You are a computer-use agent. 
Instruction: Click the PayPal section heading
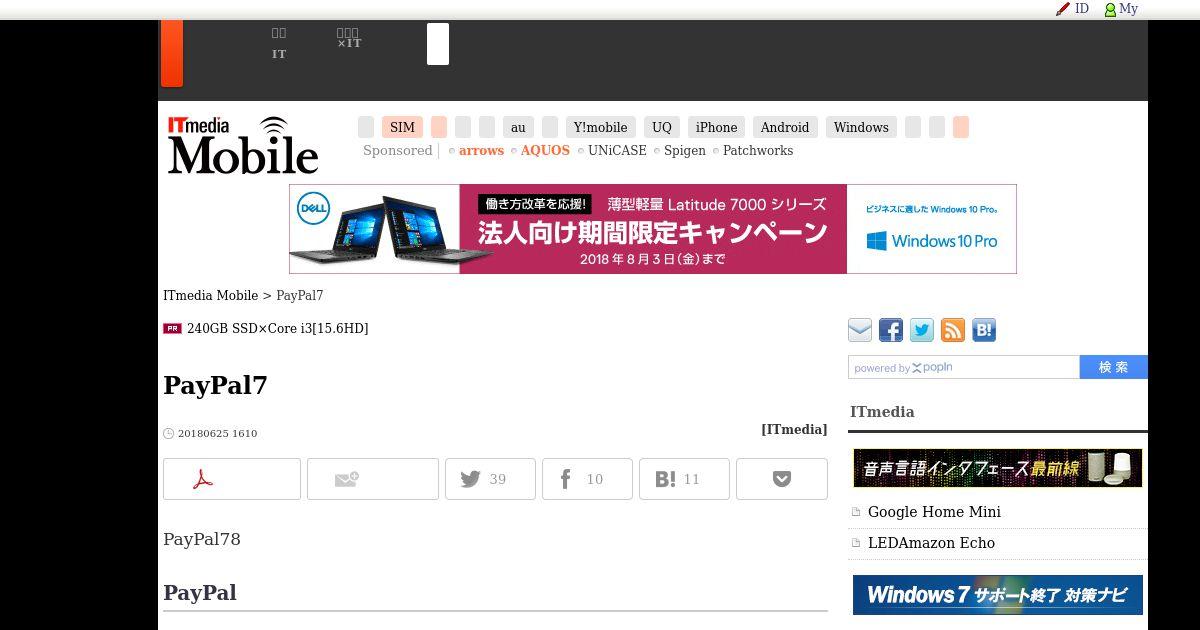[200, 593]
